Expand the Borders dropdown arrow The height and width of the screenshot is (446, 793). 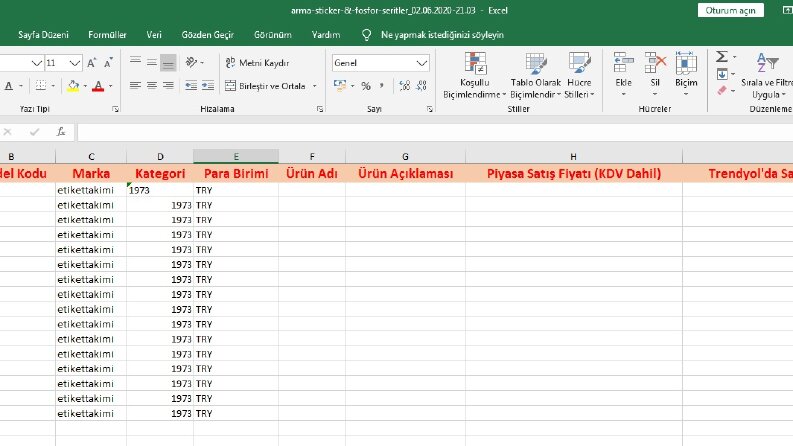[53, 86]
